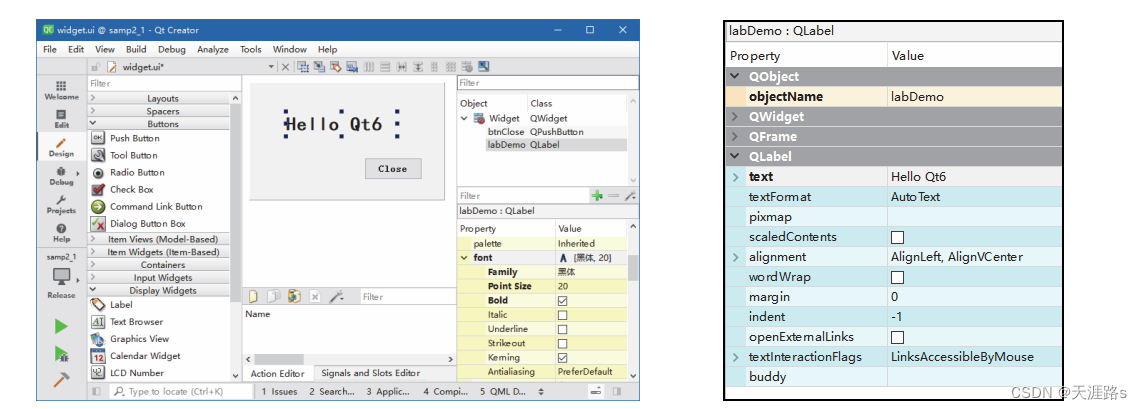This screenshot has width=1142, height=409.
Task: Open the 1 Issues output pane
Action: (280, 392)
